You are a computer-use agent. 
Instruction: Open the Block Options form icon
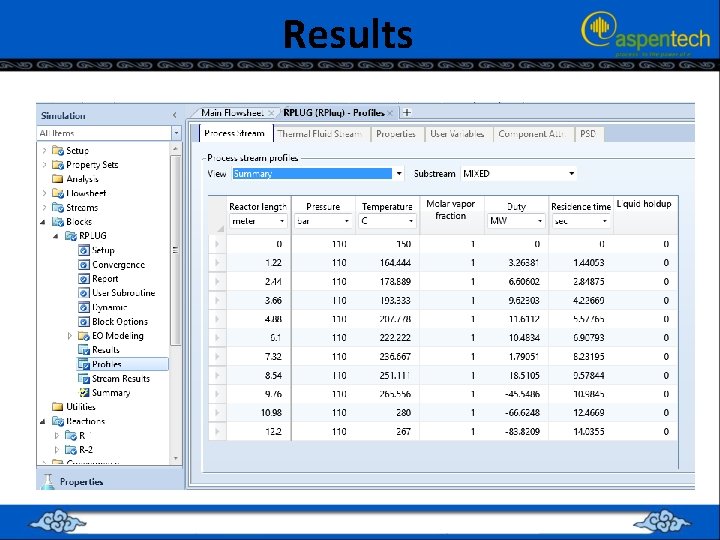pyautogui.click(x=84, y=321)
